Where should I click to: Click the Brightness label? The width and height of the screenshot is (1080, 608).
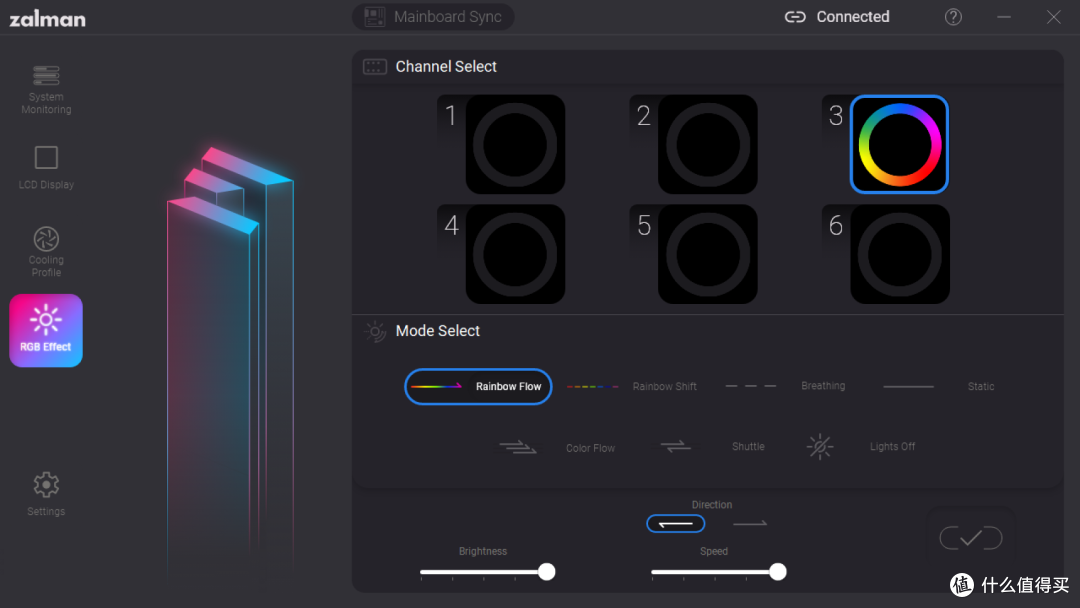483,551
